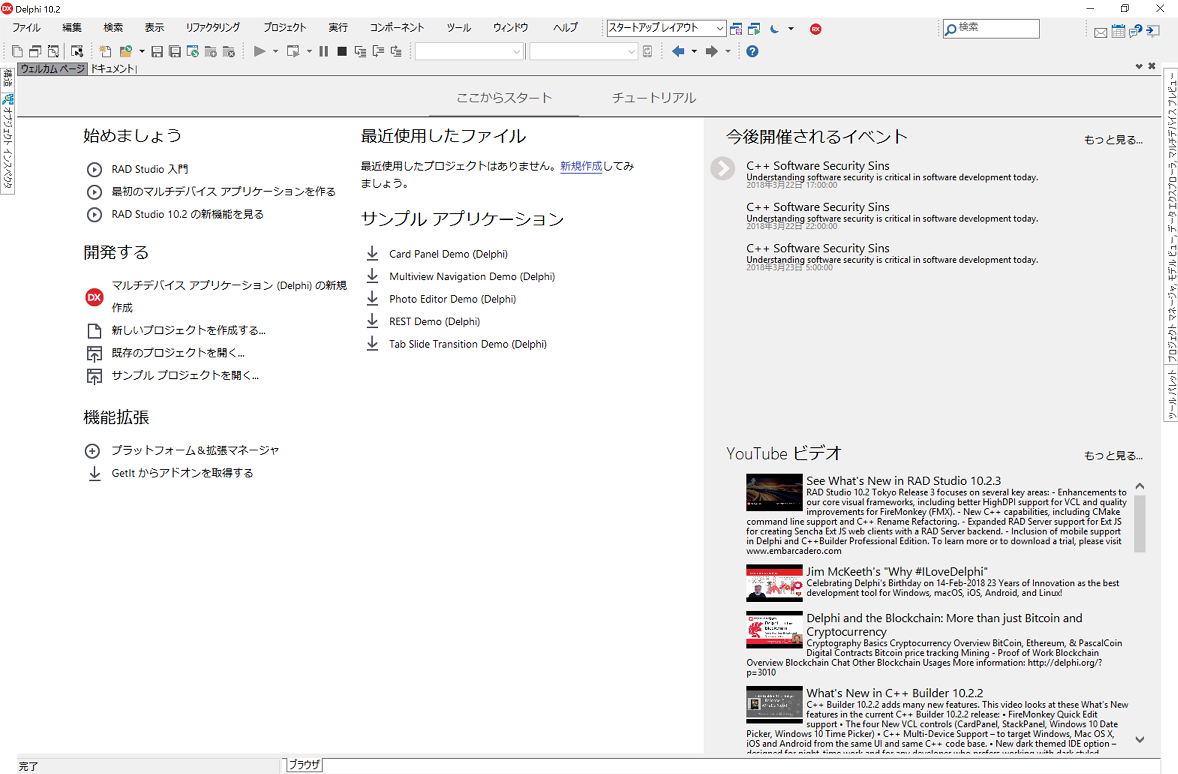Image resolution: width=1178 pixels, height=774 pixels.
Task: Click the Run green play icon
Action: pos(259,51)
